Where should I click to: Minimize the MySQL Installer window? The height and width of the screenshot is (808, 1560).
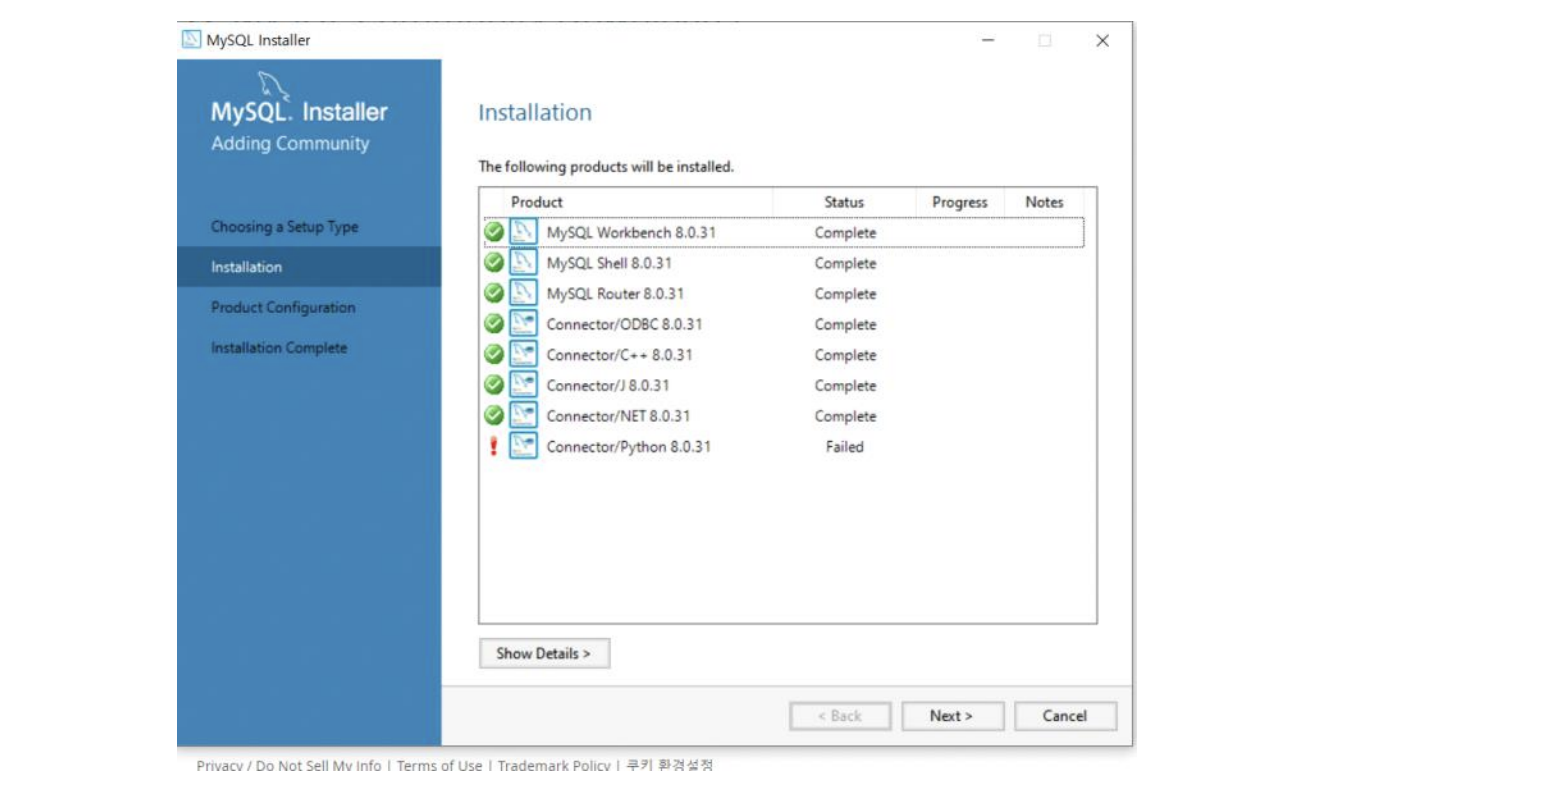pos(988,40)
